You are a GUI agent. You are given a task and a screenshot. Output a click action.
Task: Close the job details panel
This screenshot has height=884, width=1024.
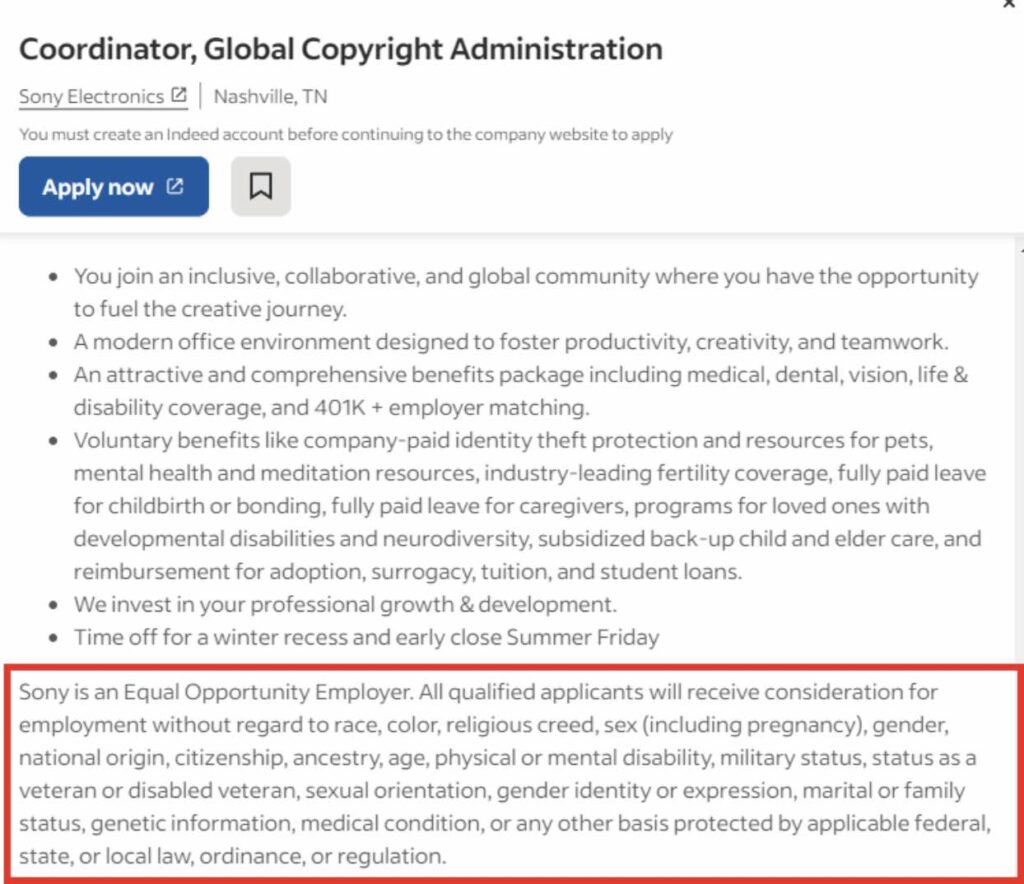click(1010, 4)
